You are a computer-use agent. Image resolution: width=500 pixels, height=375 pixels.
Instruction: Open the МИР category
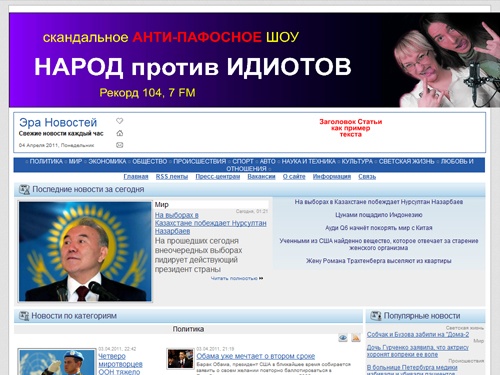point(75,161)
